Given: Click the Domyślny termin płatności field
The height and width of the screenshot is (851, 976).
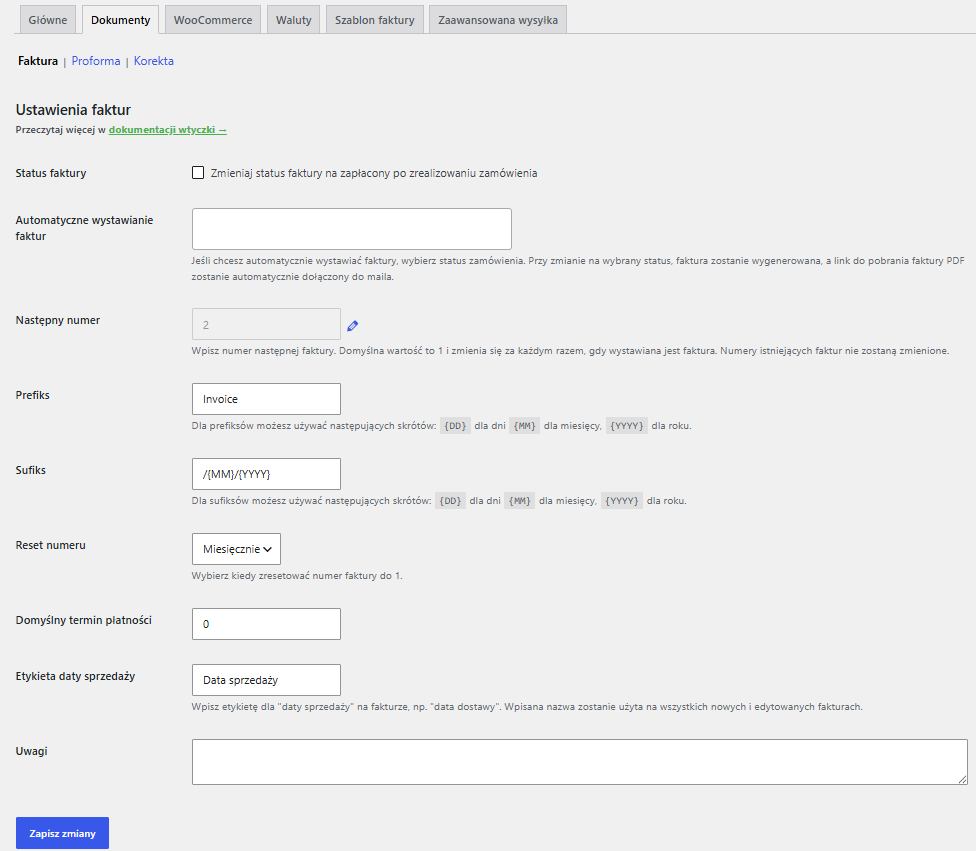Looking at the screenshot, I should (266, 624).
